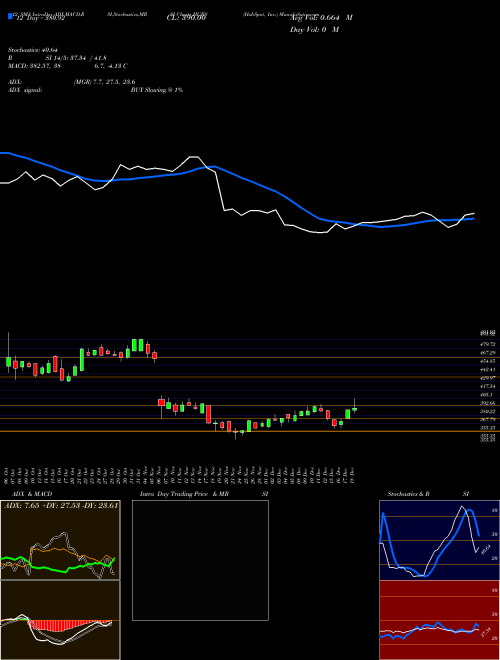500x660 pixels.
Task: Click the 'SI 14/5: 37.34 / 41.8' reading
Action: pos(76,58)
